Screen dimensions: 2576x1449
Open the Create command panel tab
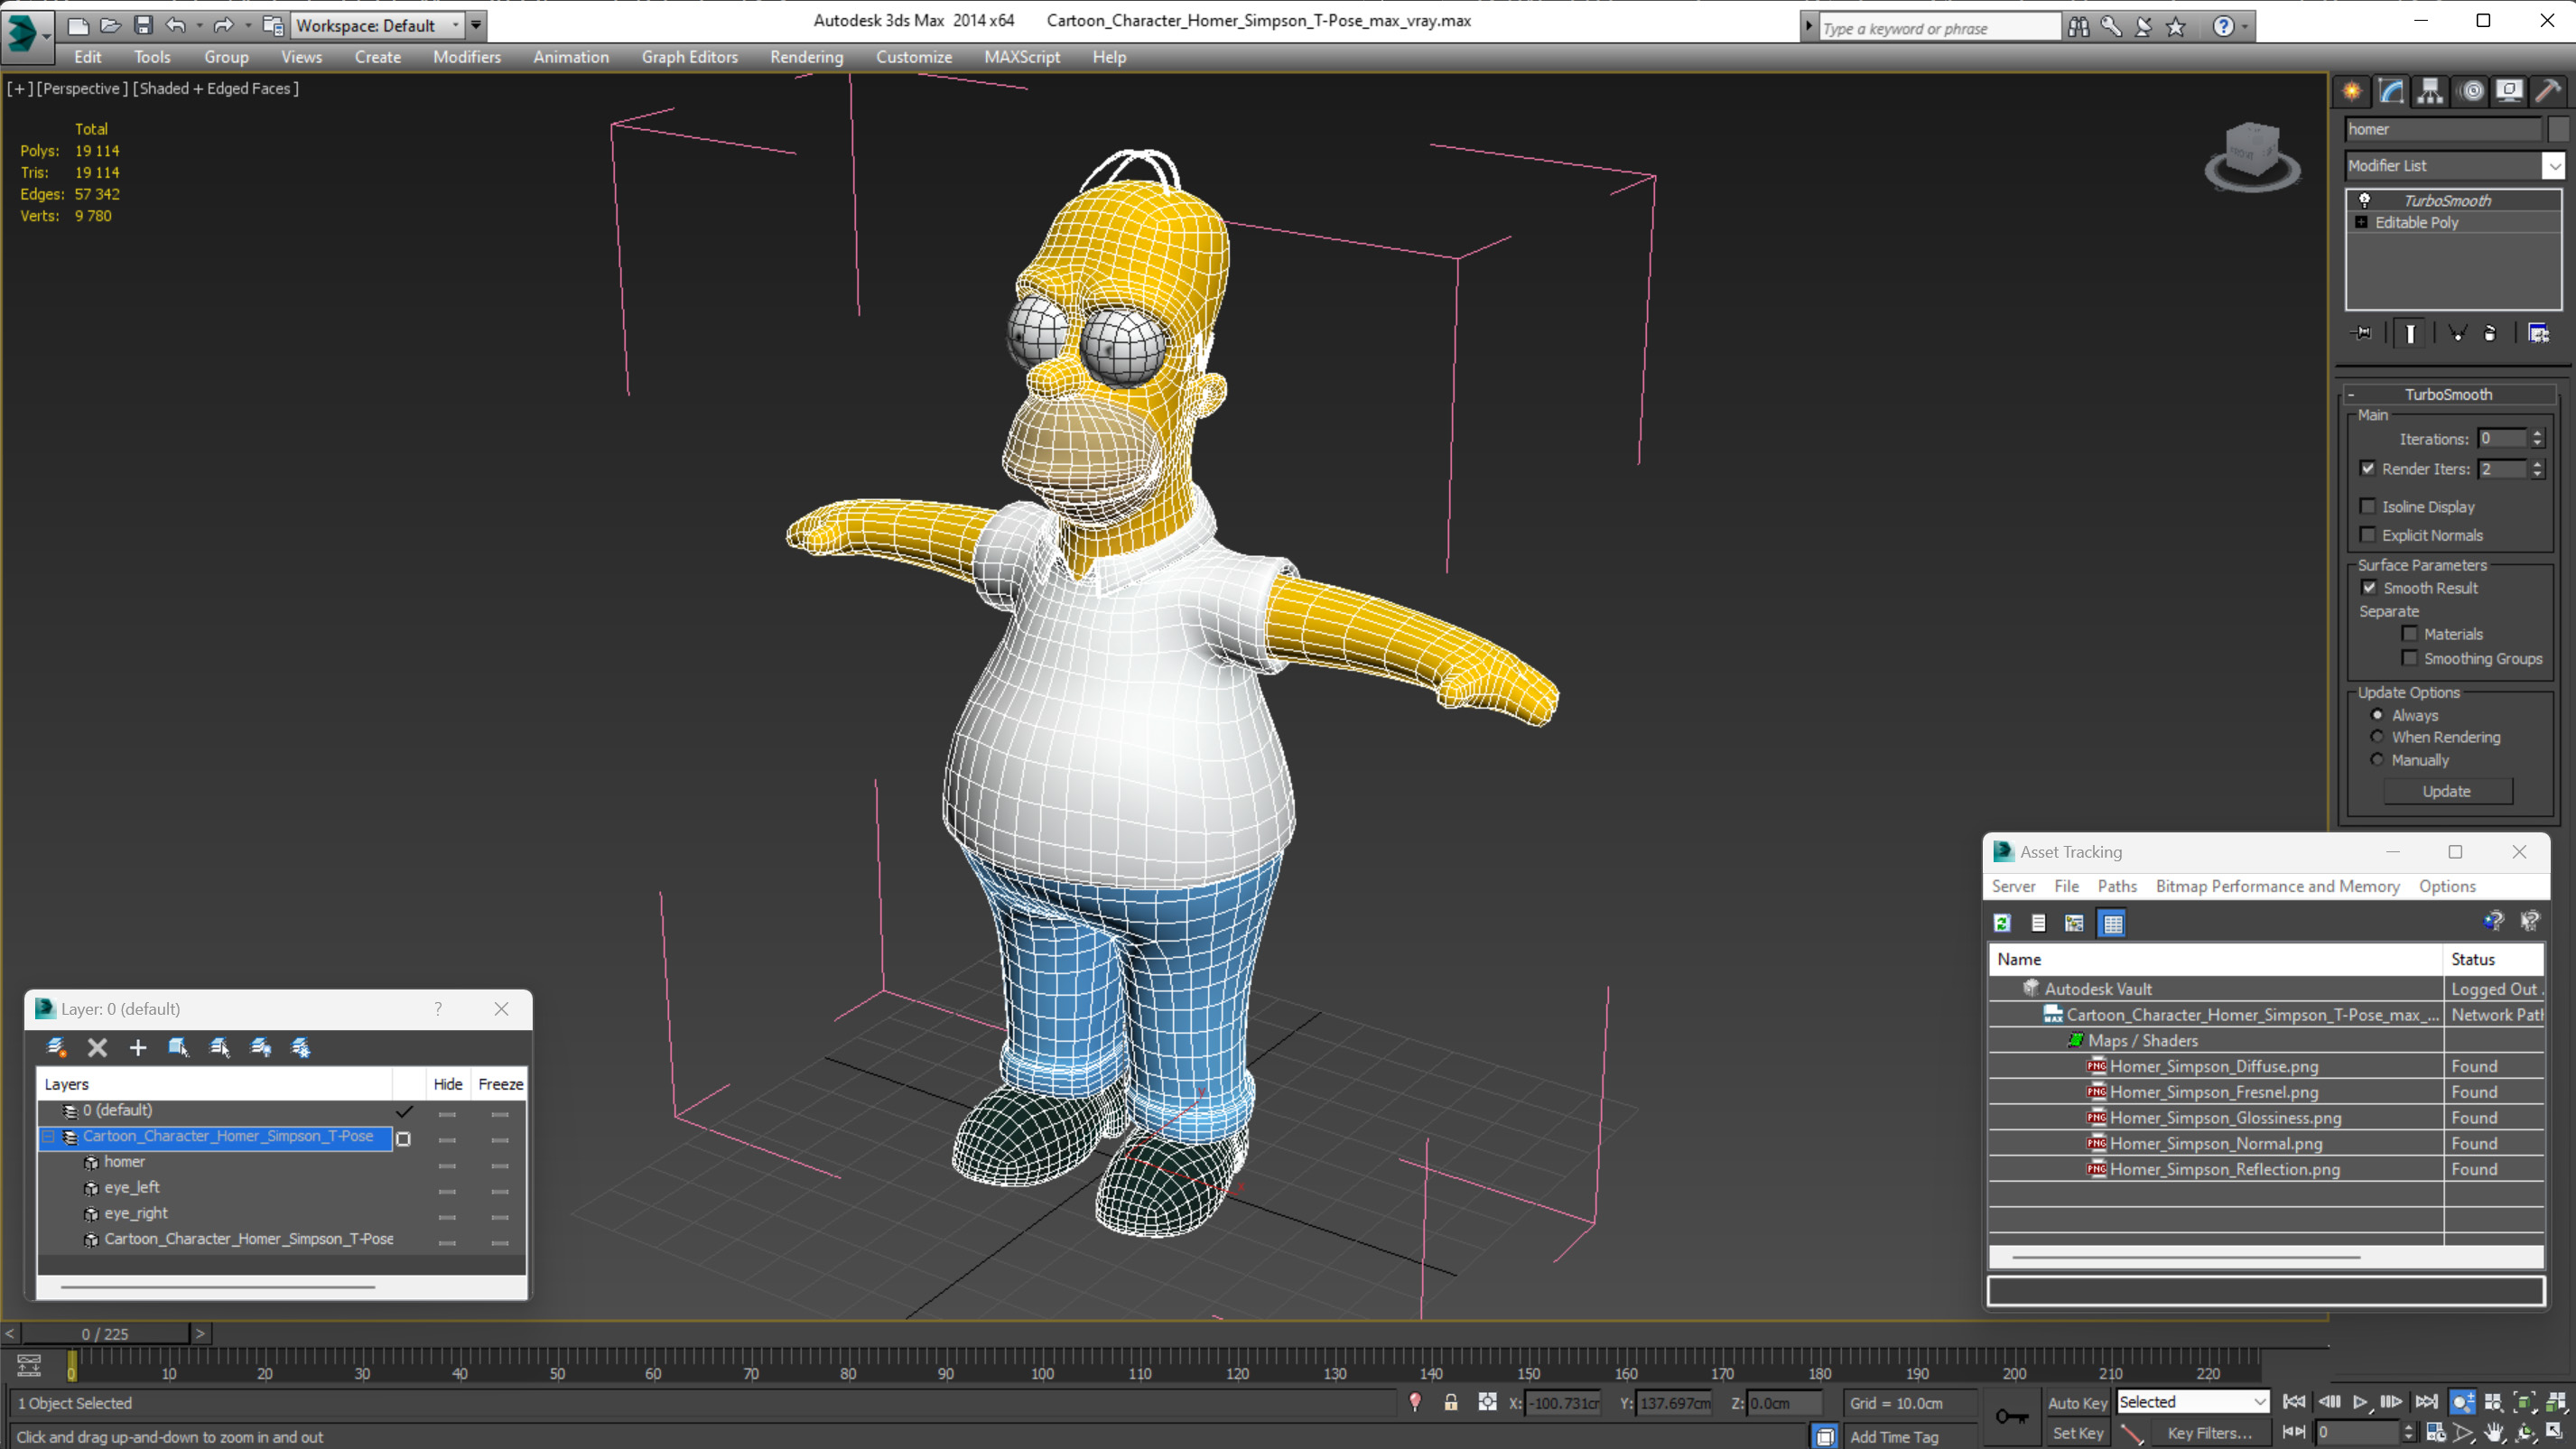(x=2352, y=91)
